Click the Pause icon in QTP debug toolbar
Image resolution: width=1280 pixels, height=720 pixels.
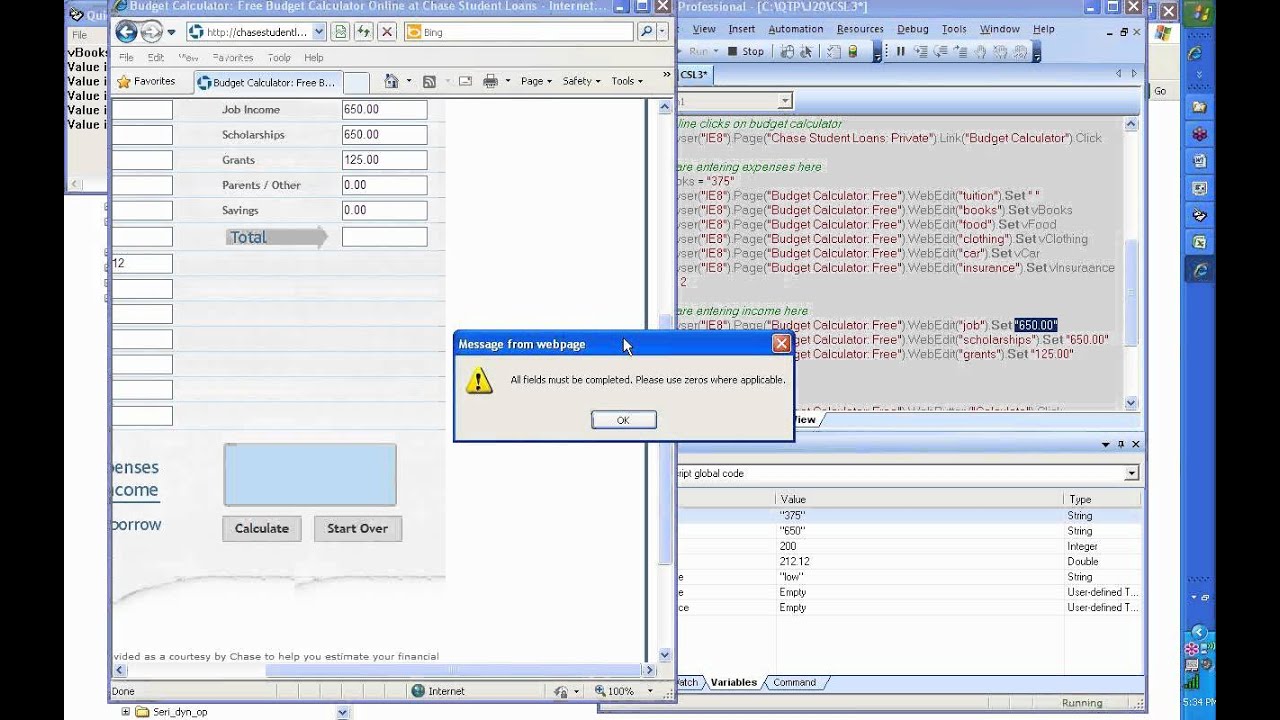pyautogui.click(x=900, y=51)
